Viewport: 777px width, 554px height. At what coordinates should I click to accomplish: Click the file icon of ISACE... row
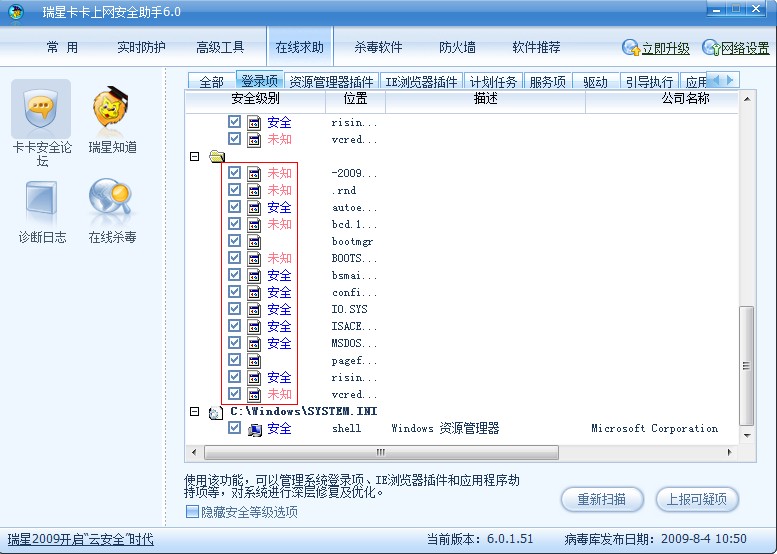(x=254, y=327)
